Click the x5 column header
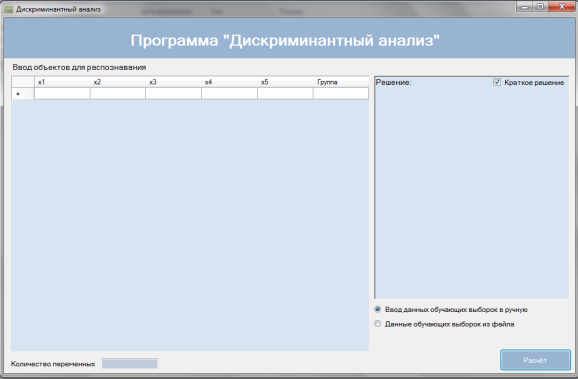The height and width of the screenshot is (380, 578). 285,82
